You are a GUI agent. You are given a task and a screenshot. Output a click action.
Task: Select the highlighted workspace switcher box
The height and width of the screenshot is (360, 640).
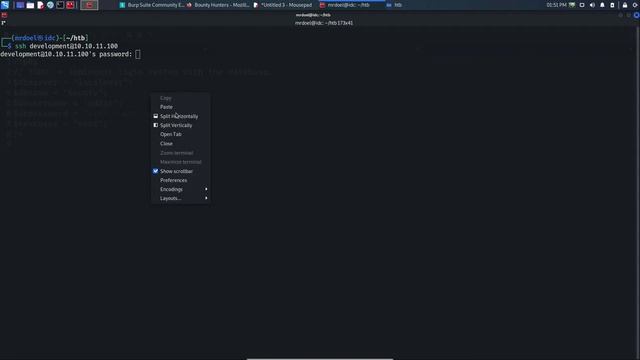[89, 5]
